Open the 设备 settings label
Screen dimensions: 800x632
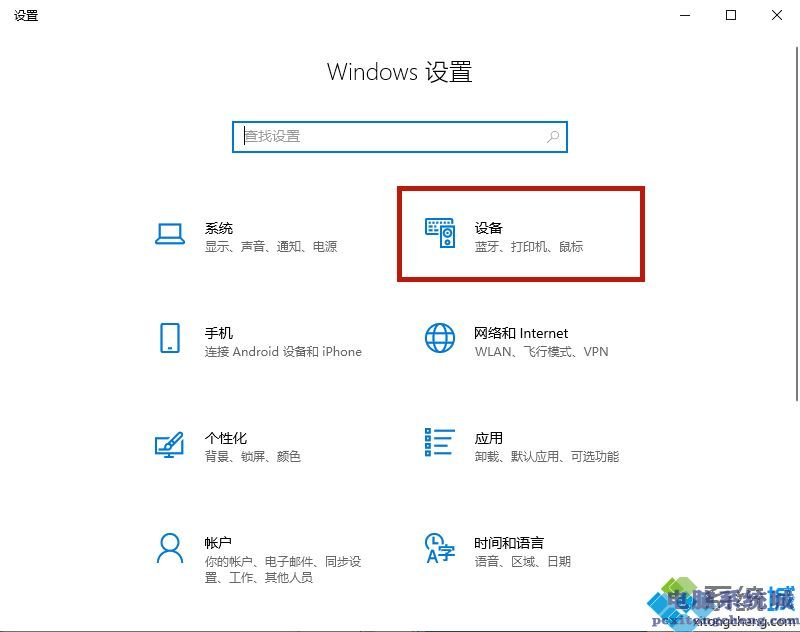[x=489, y=228]
